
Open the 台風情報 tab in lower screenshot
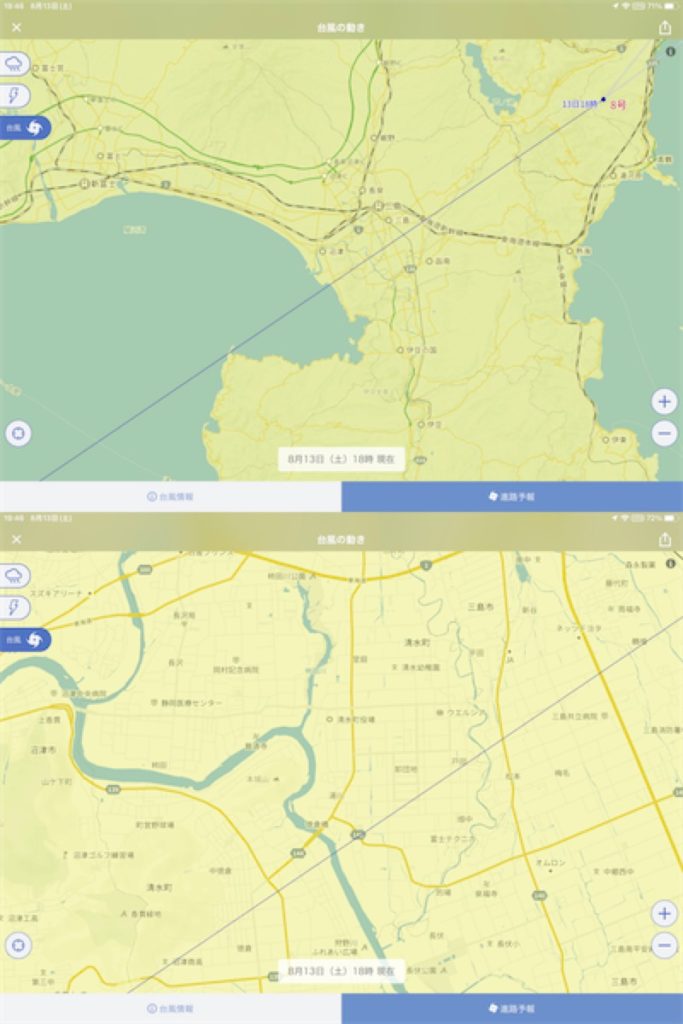170,1008
